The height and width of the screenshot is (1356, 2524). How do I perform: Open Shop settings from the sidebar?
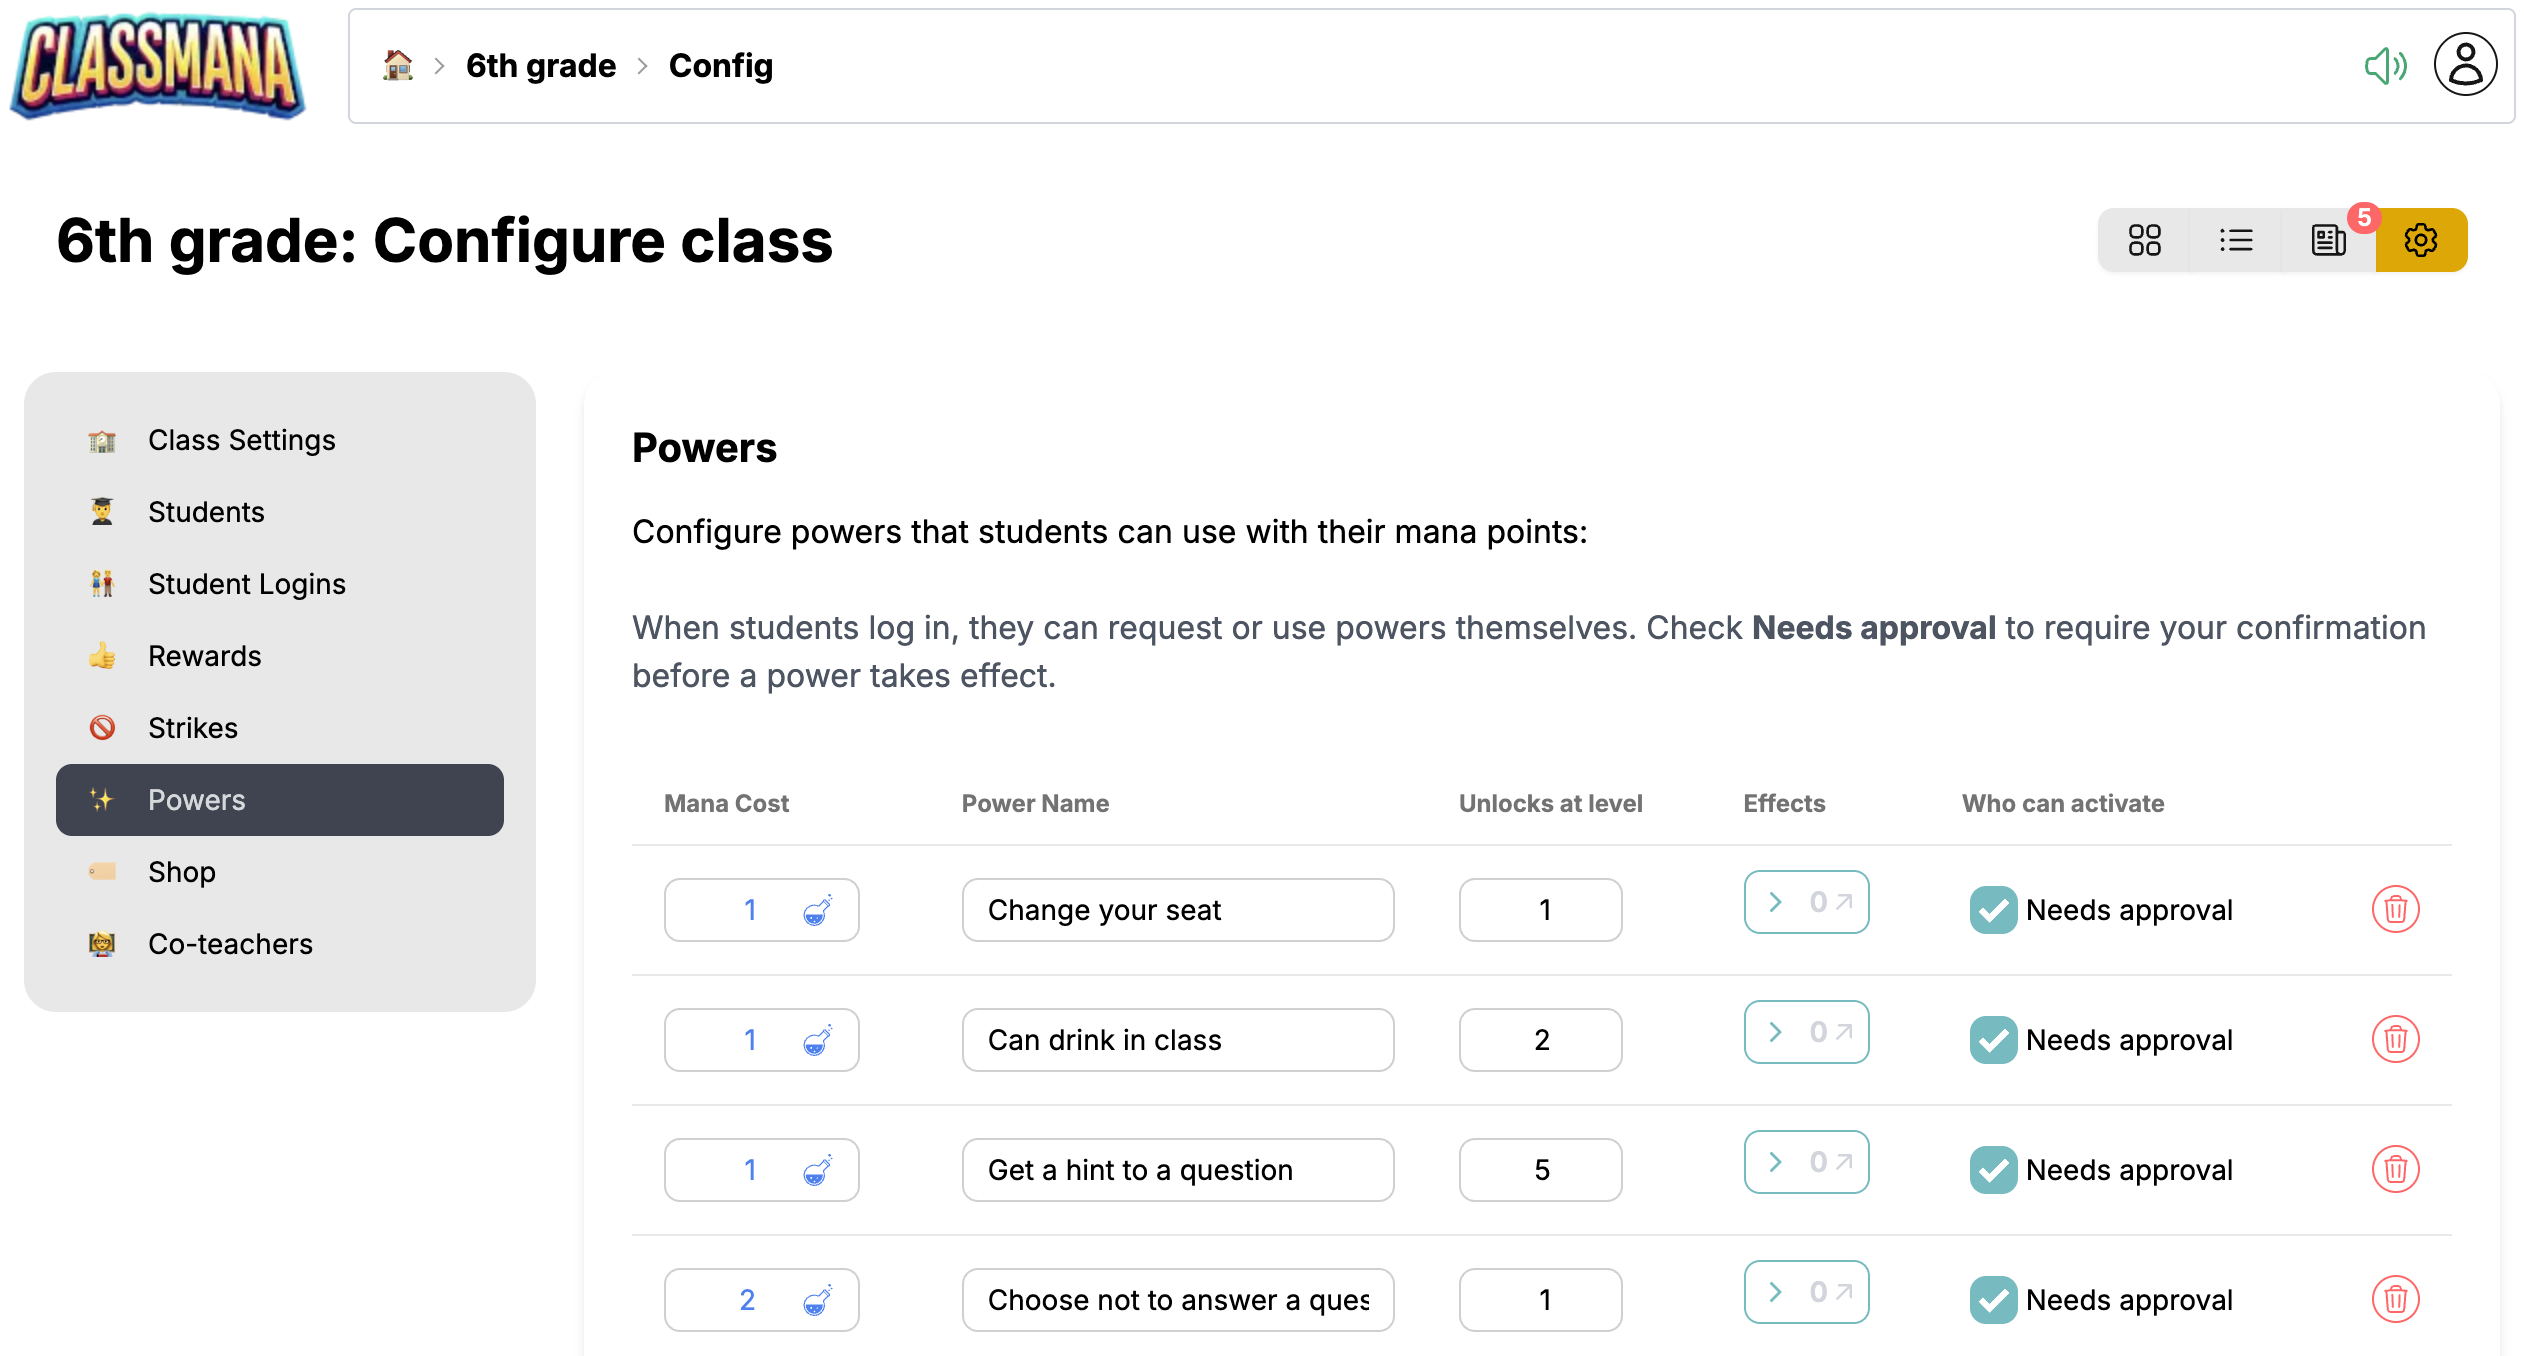click(182, 871)
